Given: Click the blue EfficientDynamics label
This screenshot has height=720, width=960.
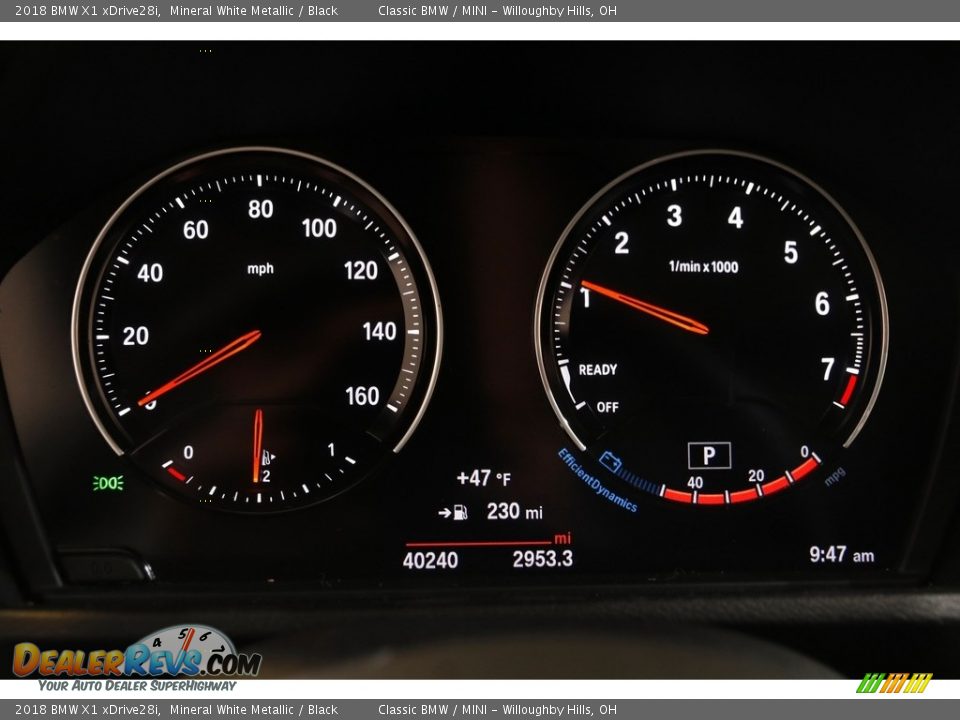Looking at the screenshot, I should 597,480.
